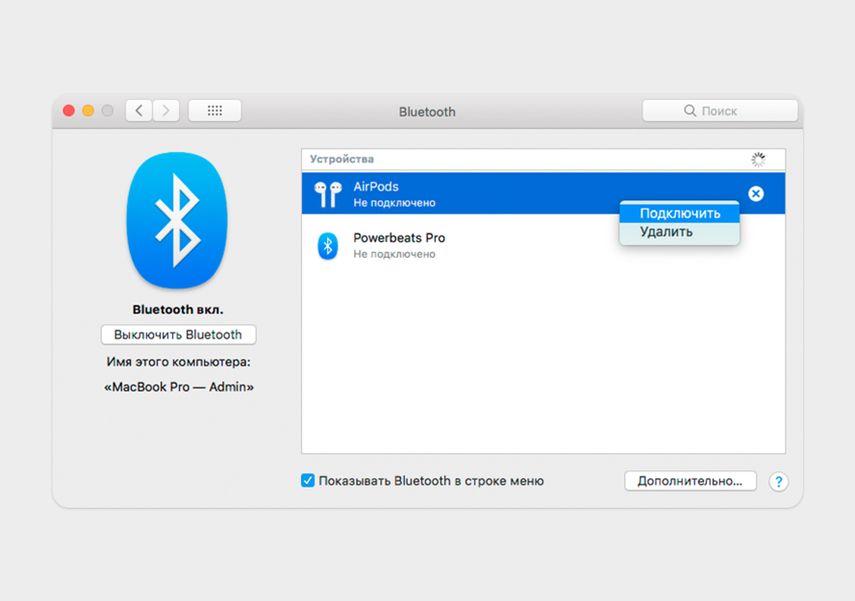Select the Powerbeats Pro row
The image size is (855, 601).
543,245
